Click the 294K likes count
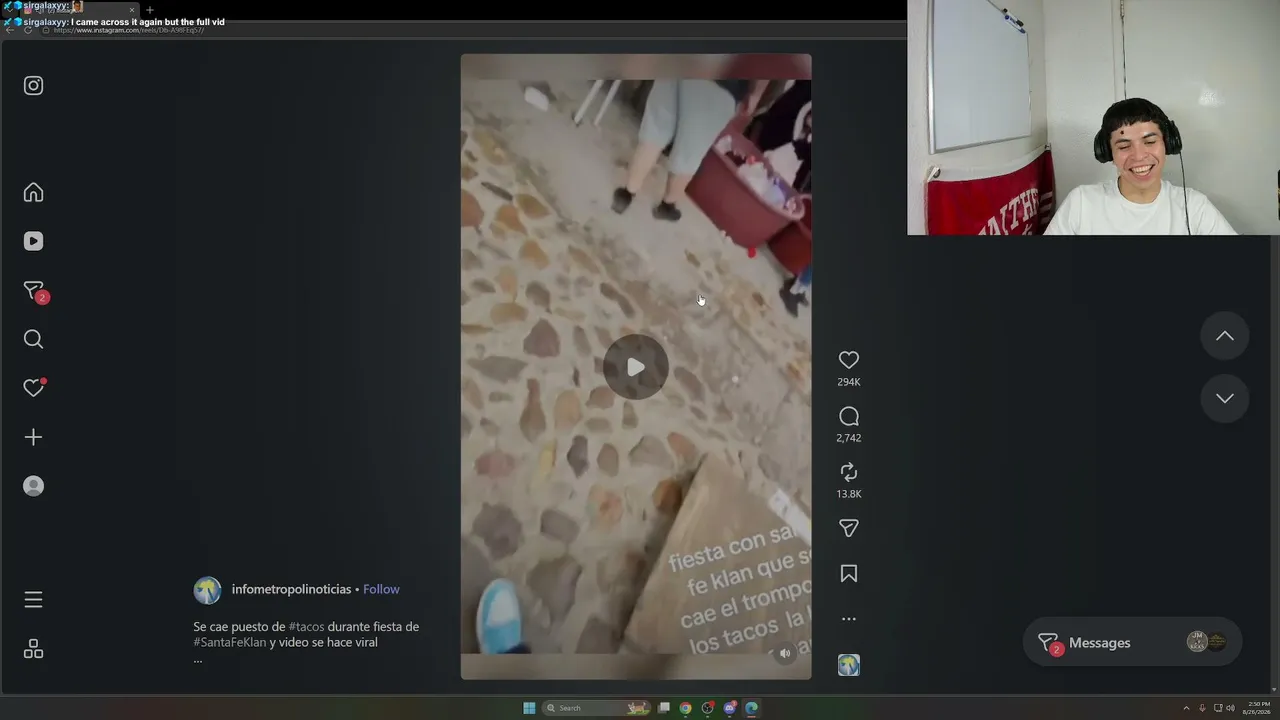1280x720 pixels. 849,382
